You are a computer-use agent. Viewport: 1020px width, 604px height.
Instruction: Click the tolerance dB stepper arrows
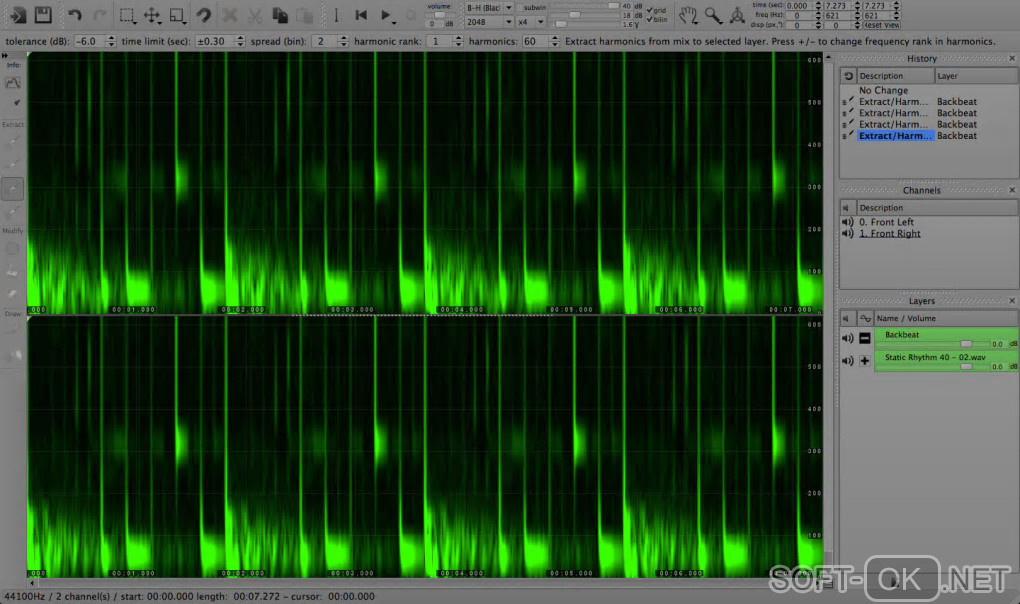click(x=111, y=41)
